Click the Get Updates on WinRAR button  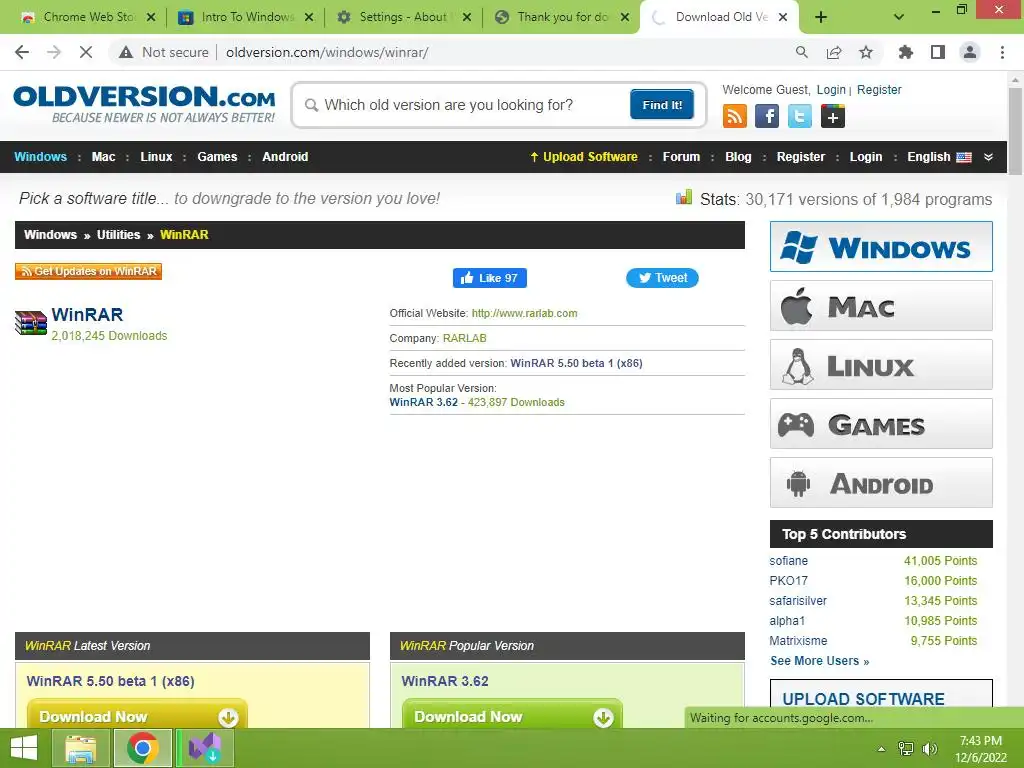88,271
